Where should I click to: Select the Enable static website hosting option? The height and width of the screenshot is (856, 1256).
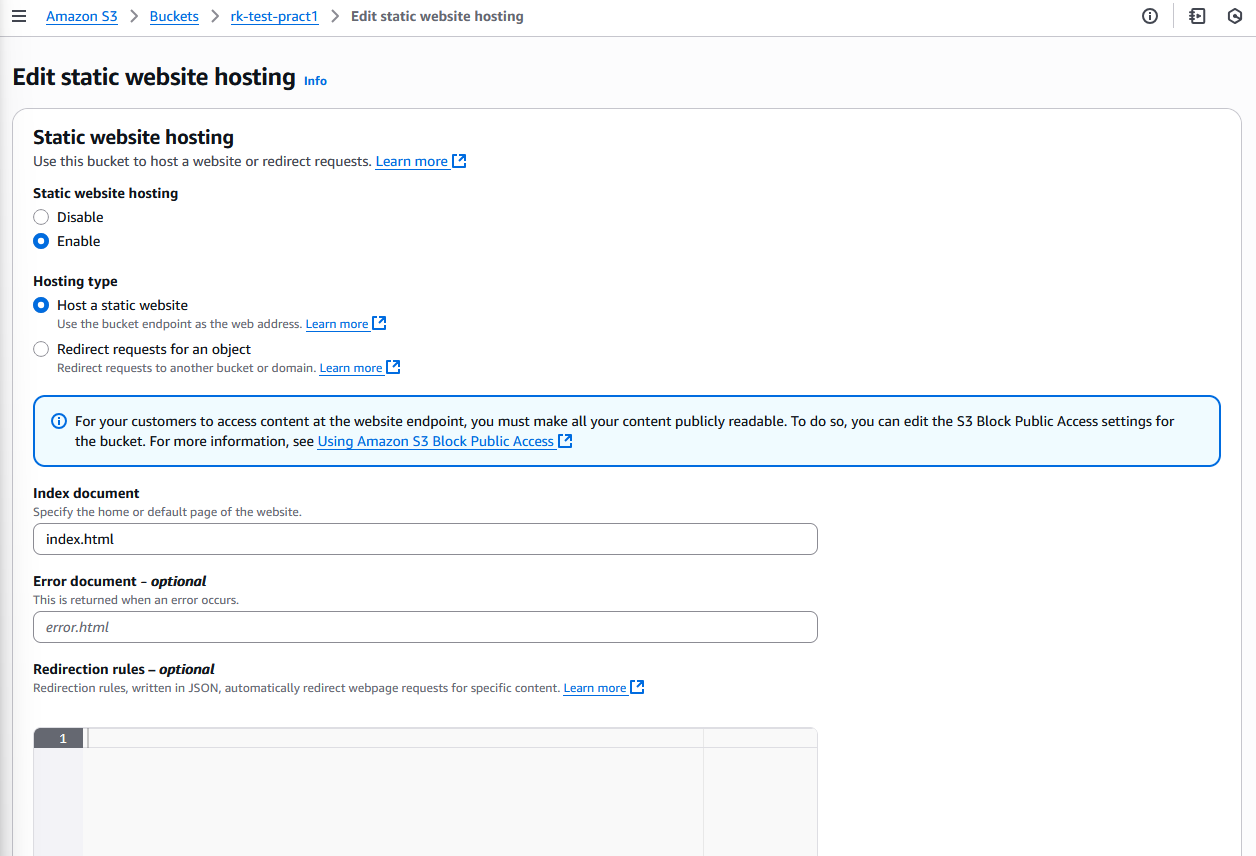41,241
